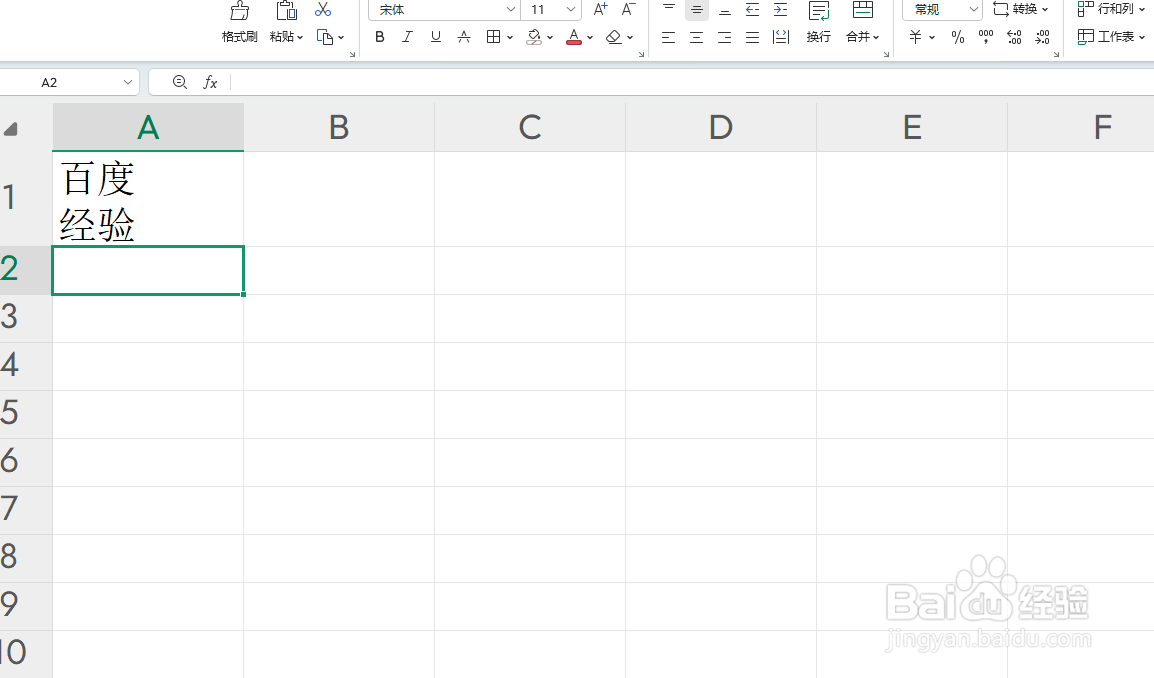The height and width of the screenshot is (678, 1154).
Task: Click the Wrap Text (换行) icon
Action: point(818,11)
